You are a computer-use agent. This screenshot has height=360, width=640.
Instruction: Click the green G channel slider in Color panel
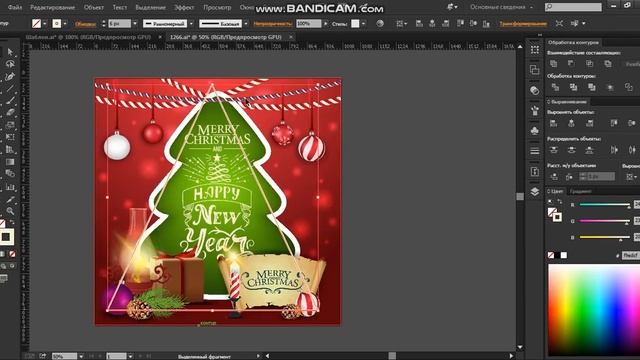point(604,221)
